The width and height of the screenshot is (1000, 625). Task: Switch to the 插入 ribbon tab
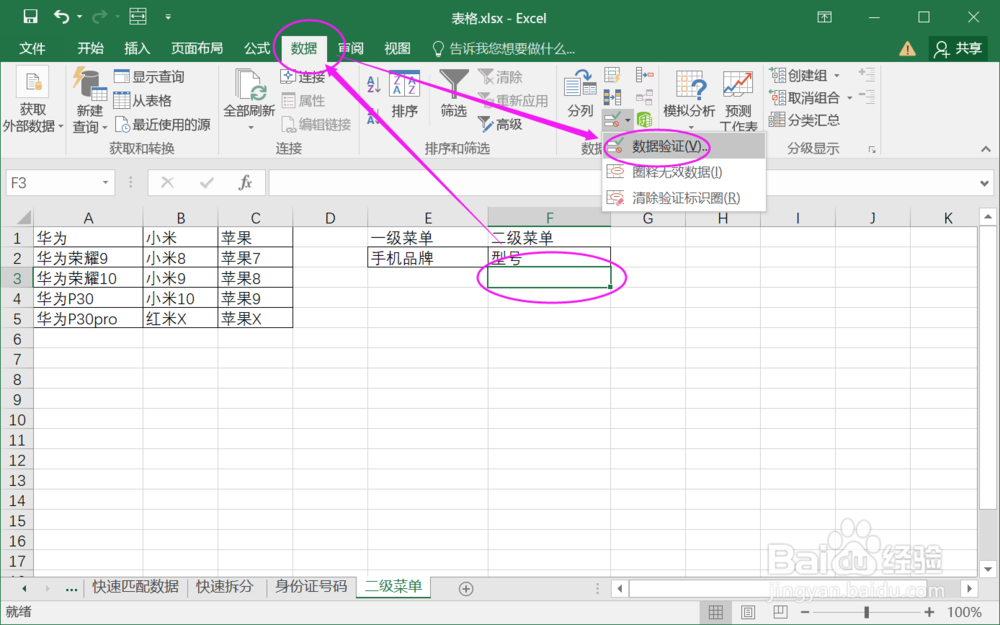[136, 48]
